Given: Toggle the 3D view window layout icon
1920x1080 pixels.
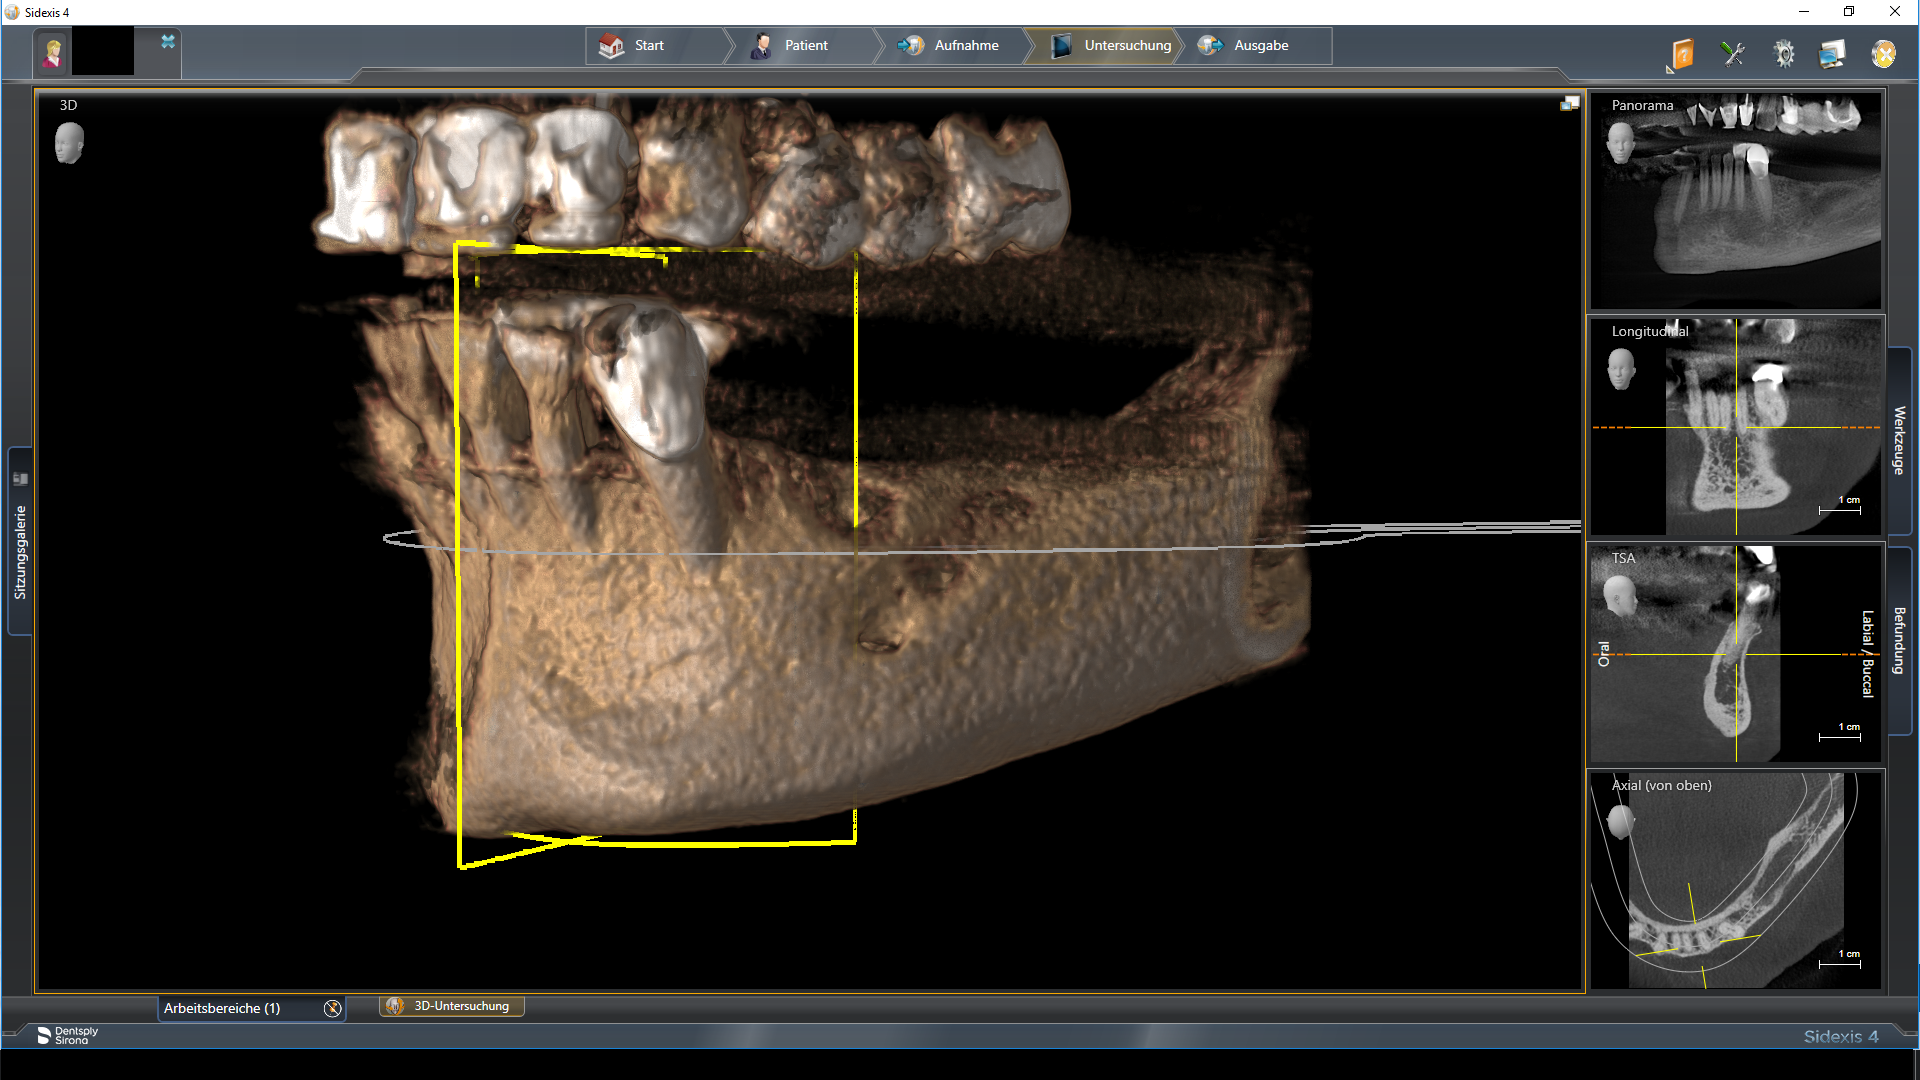Looking at the screenshot, I should tap(1569, 104).
